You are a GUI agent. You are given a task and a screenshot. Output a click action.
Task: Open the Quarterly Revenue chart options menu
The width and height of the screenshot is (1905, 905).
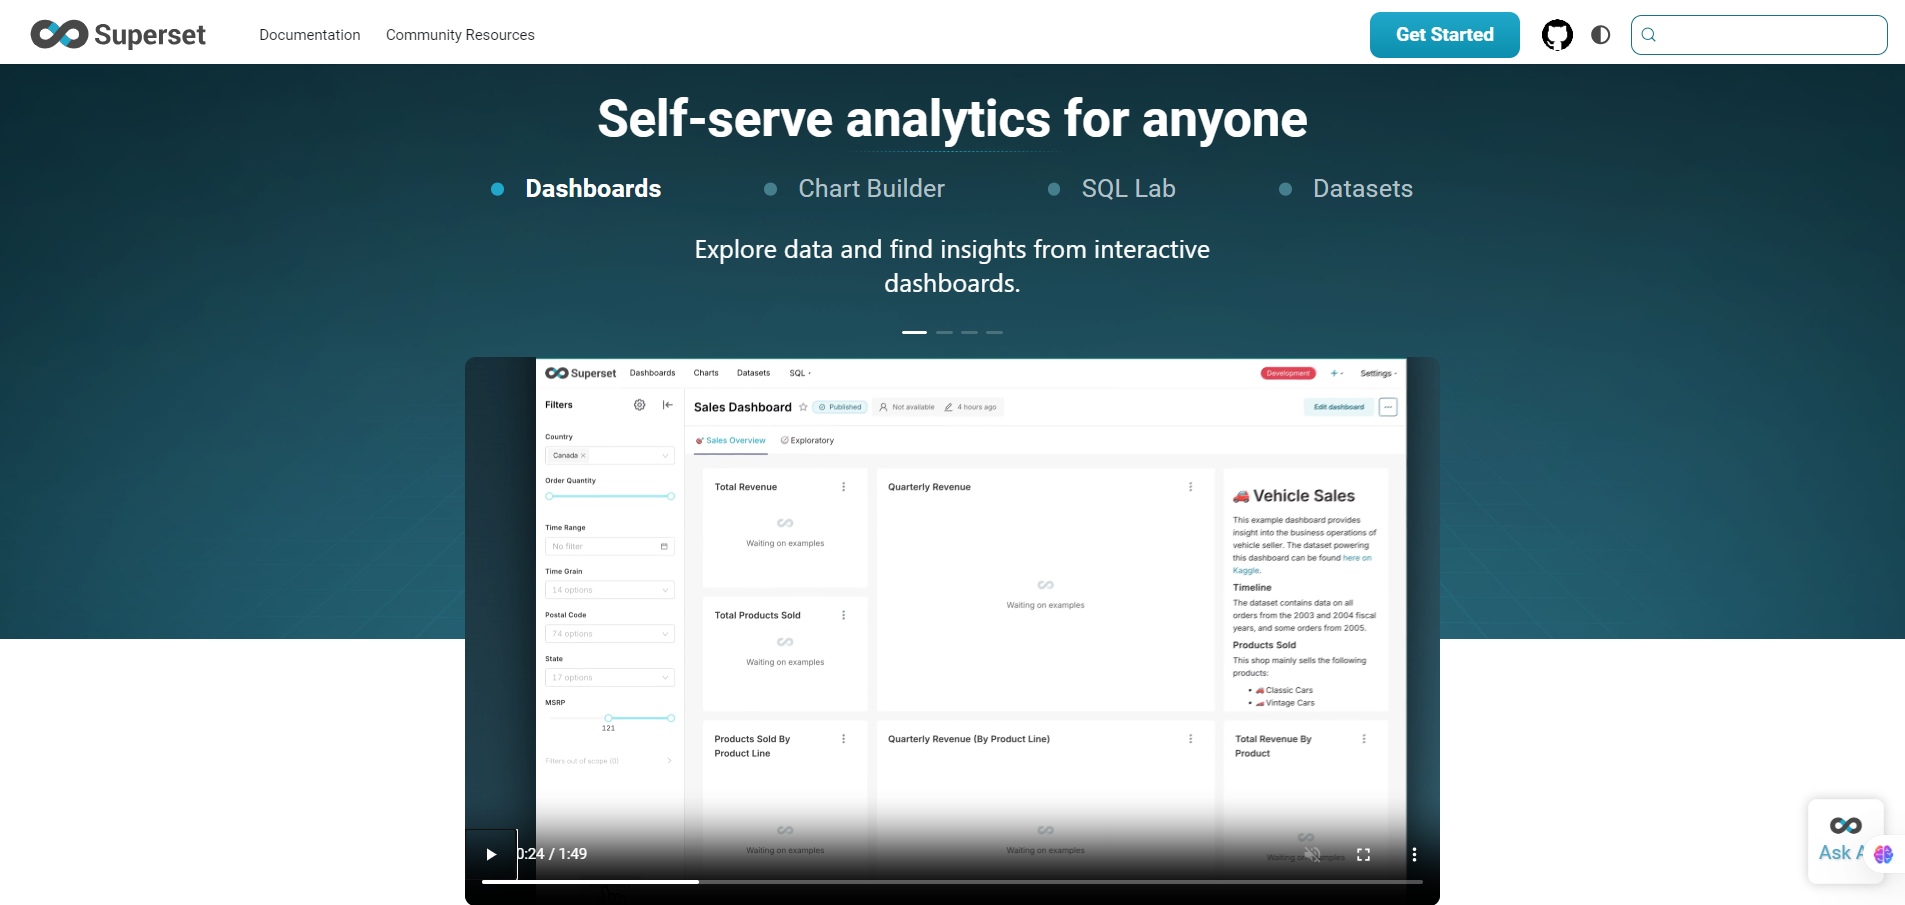(1191, 487)
